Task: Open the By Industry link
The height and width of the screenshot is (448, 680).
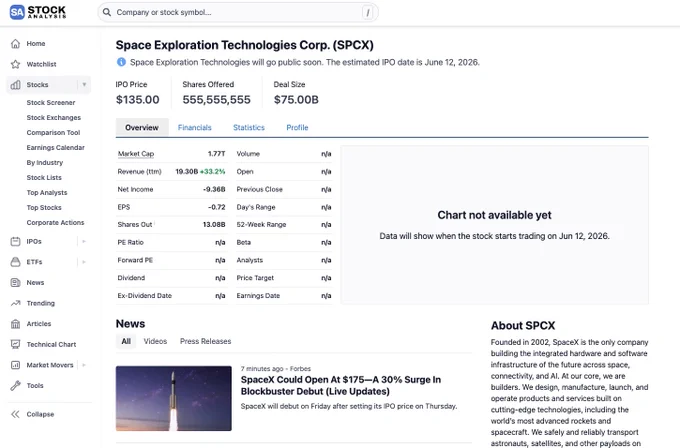Action: (x=45, y=163)
